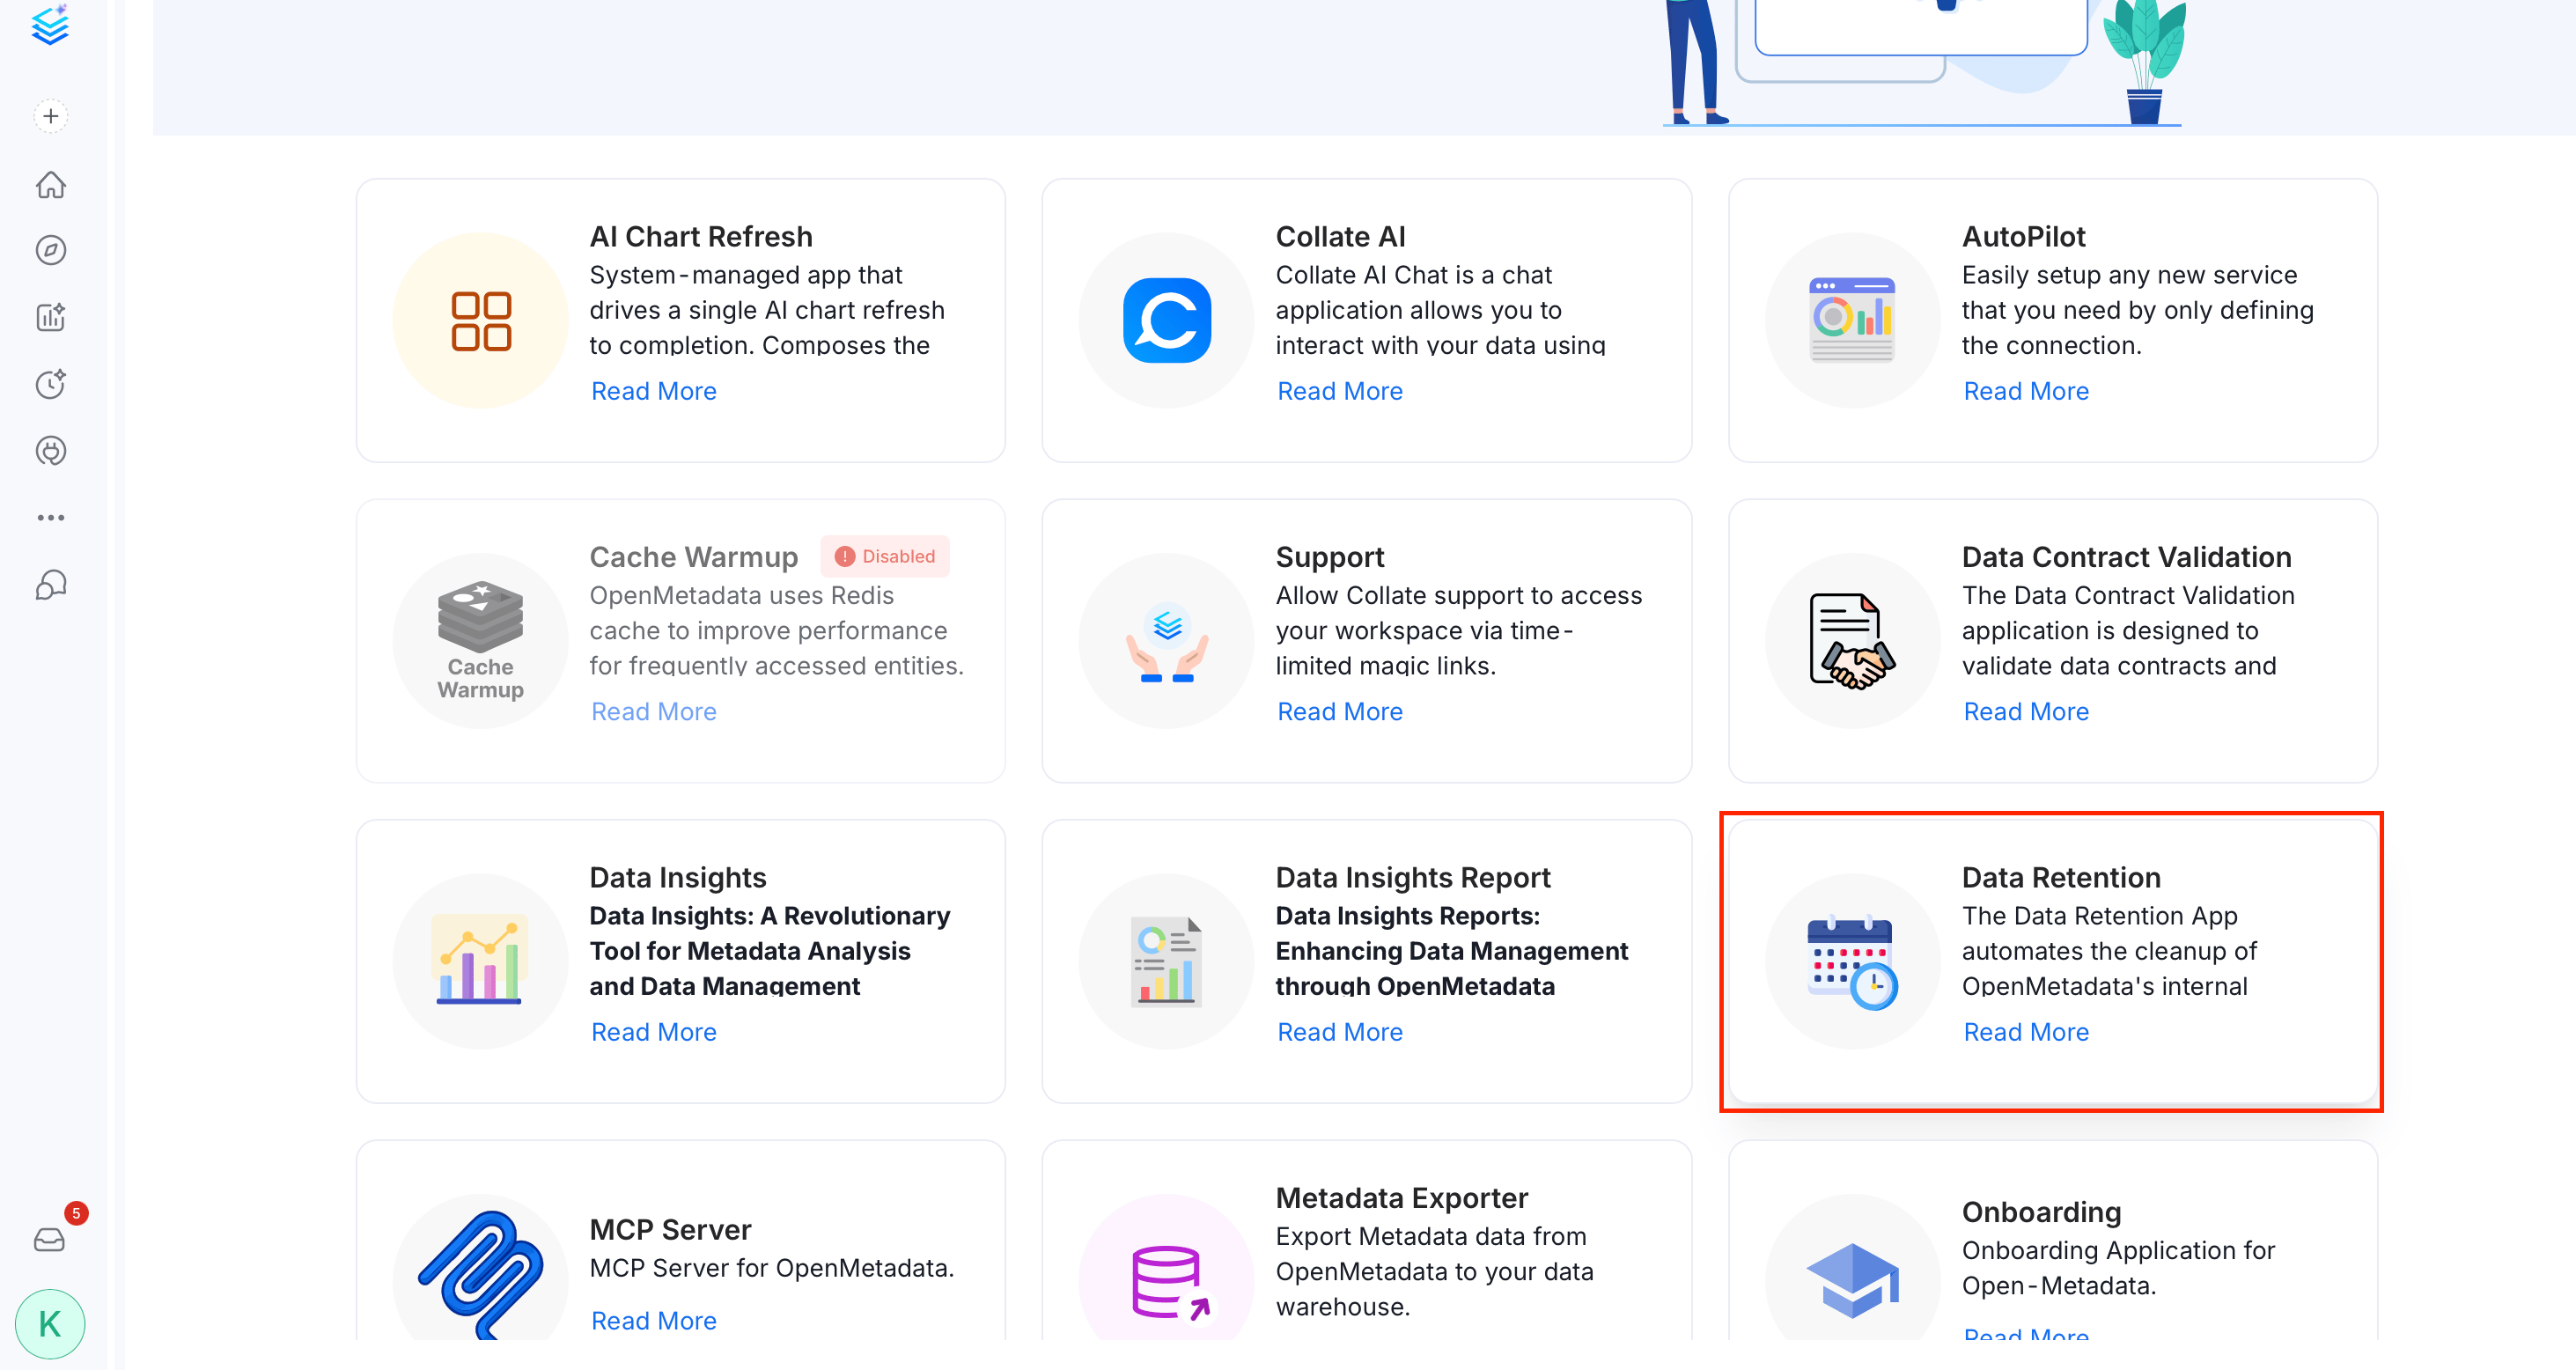Open the Cache Warmup title
Screen dimensions: 2576x1370
(x=693, y=556)
